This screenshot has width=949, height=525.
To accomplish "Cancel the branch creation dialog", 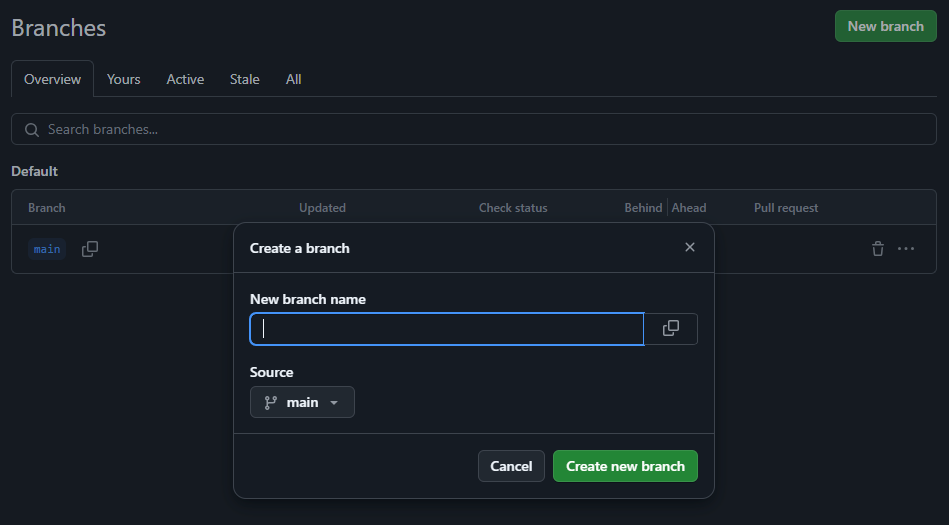I will (511, 466).
